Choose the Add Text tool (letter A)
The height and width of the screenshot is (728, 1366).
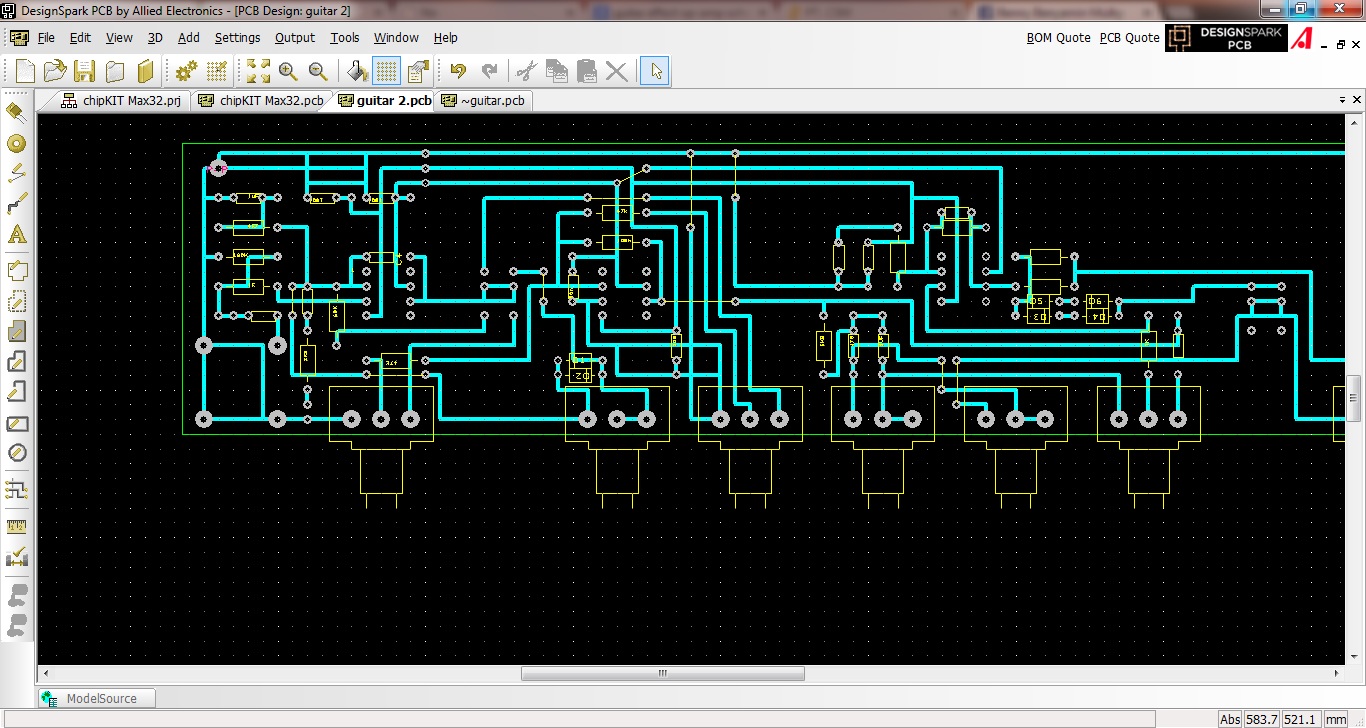point(16,235)
